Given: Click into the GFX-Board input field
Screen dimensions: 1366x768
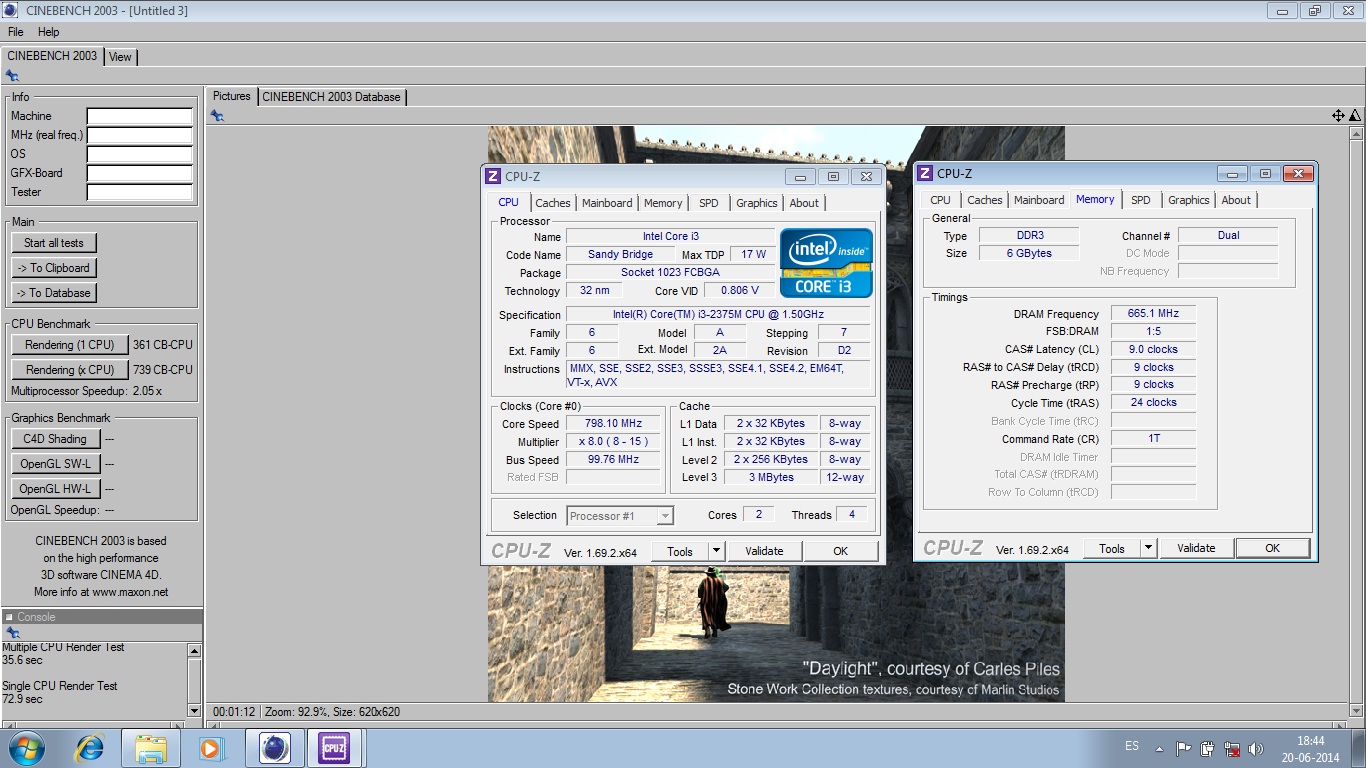Looking at the screenshot, I should pyautogui.click(x=139, y=174).
